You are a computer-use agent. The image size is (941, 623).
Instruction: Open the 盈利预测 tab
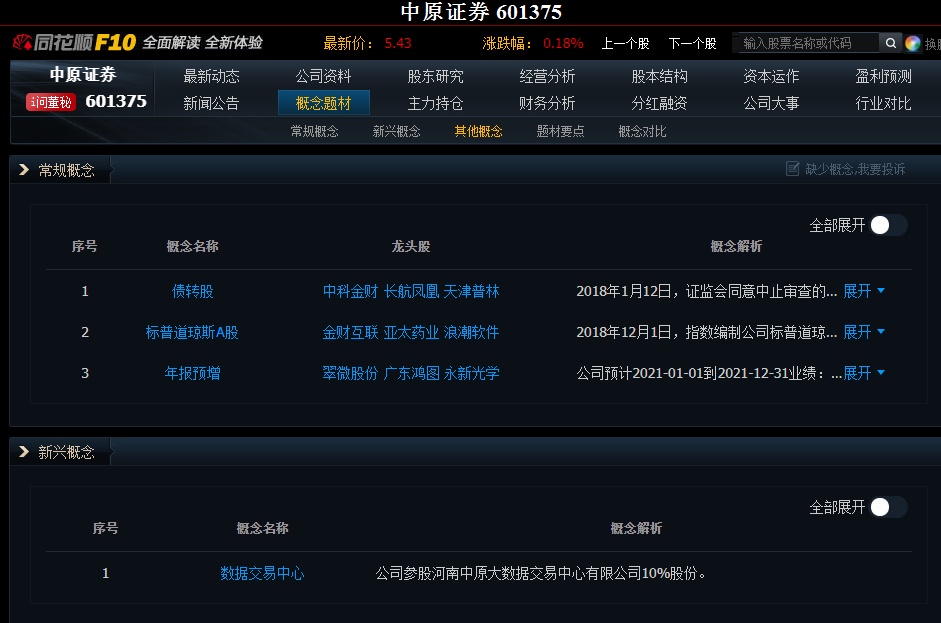[883, 76]
